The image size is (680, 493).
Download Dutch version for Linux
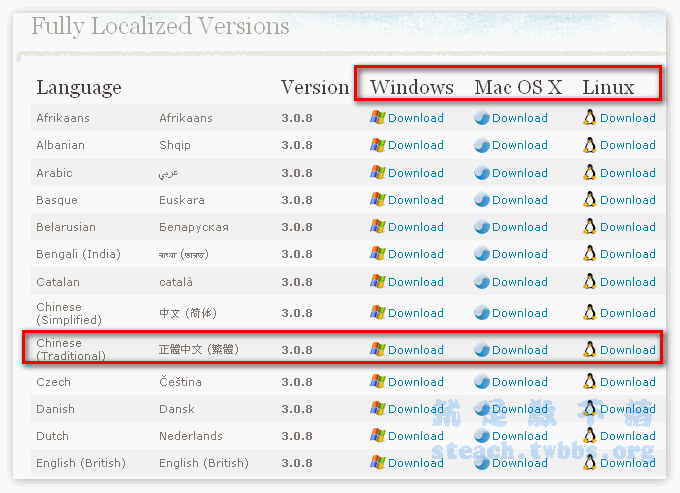tap(628, 436)
